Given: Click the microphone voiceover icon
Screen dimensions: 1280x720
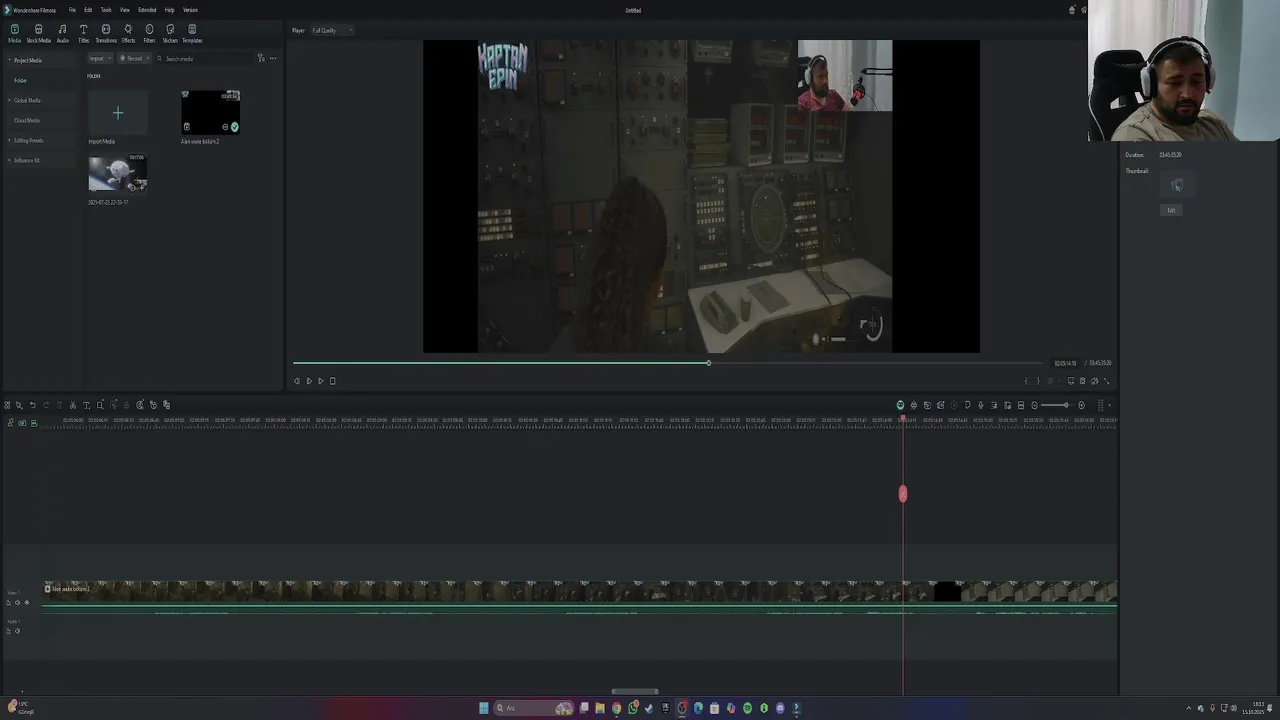Looking at the screenshot, I should click(x=980, y=405).
